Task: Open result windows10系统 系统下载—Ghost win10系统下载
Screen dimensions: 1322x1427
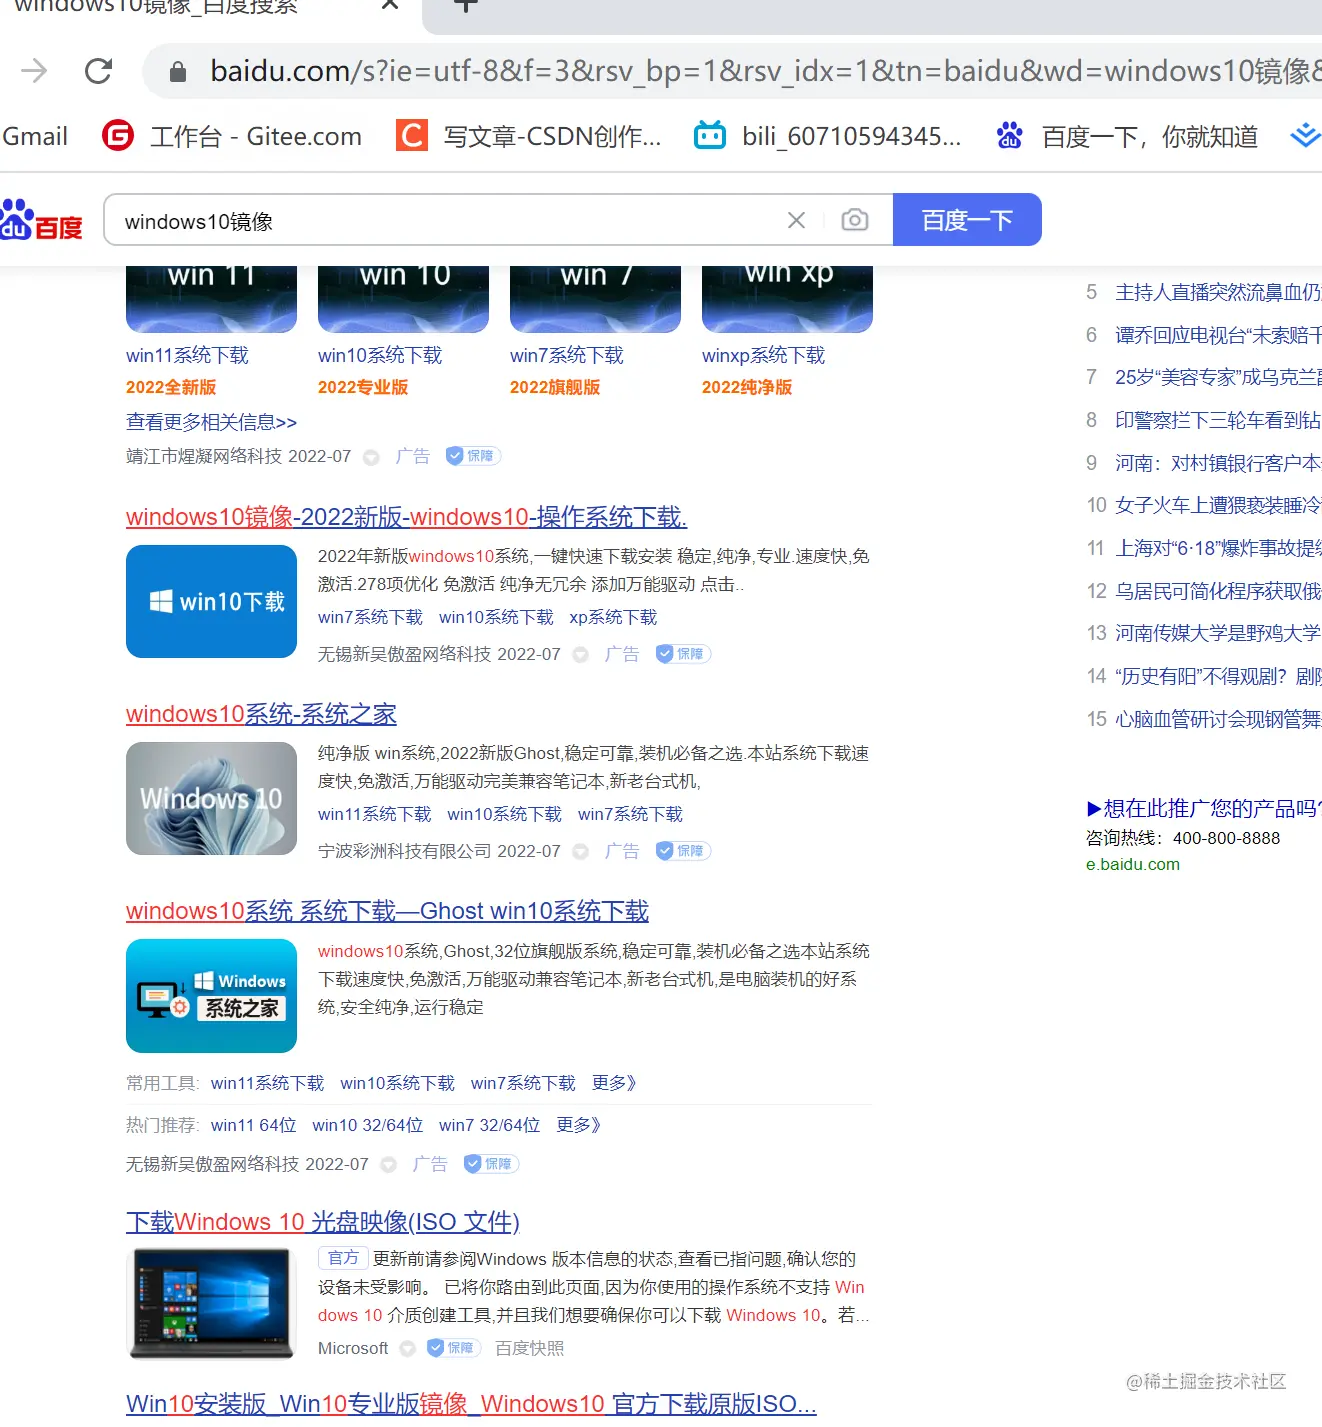Action: (x=387, y=911)
